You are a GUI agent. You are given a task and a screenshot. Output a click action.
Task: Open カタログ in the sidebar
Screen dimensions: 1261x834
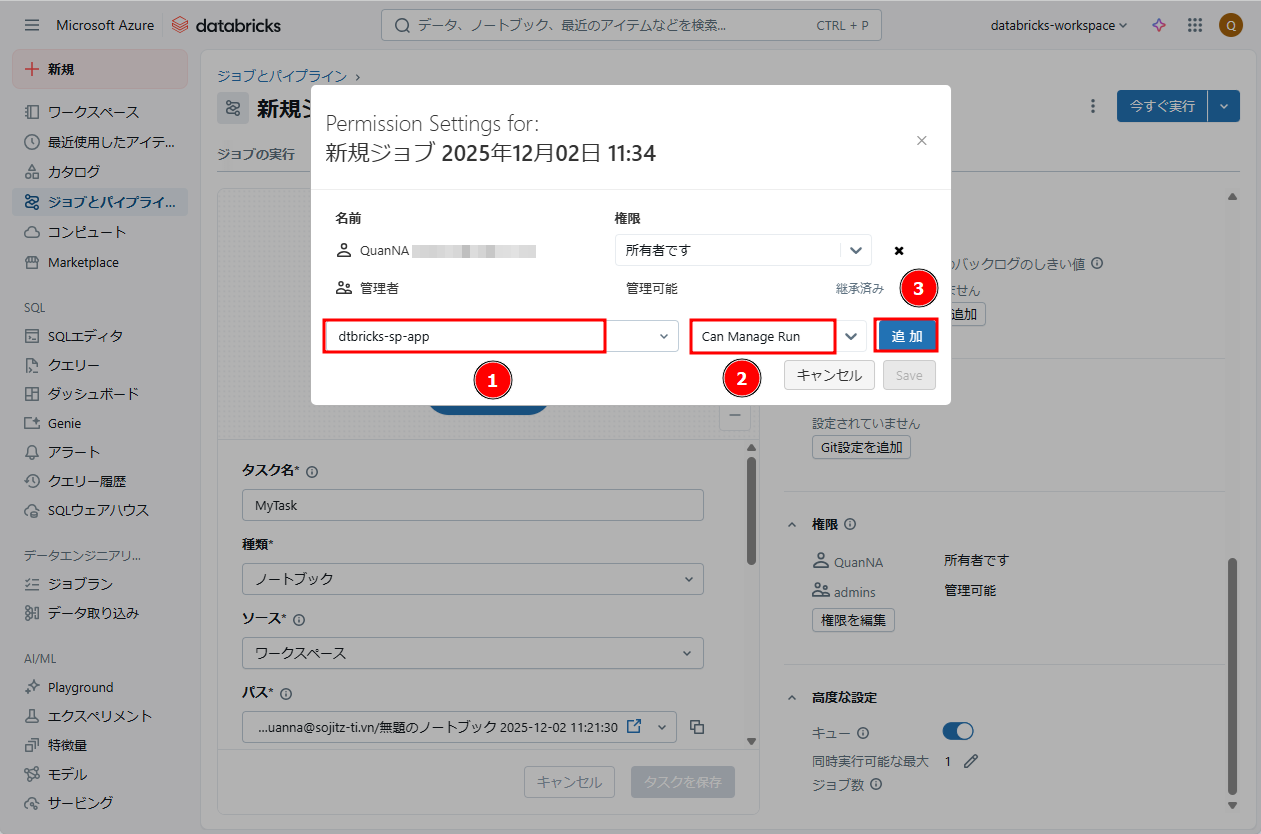click(74, 172)
